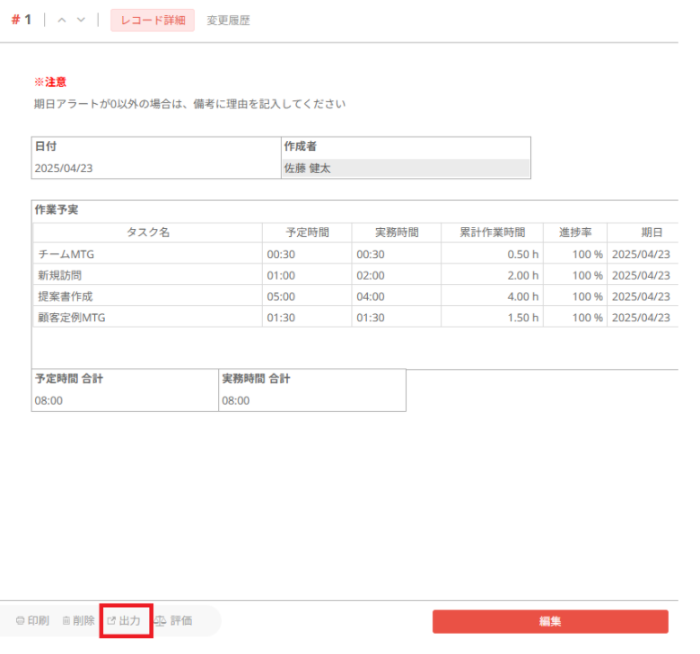
Task: Click the 提案書作成 task name cell
Action: tap(147, 296)
